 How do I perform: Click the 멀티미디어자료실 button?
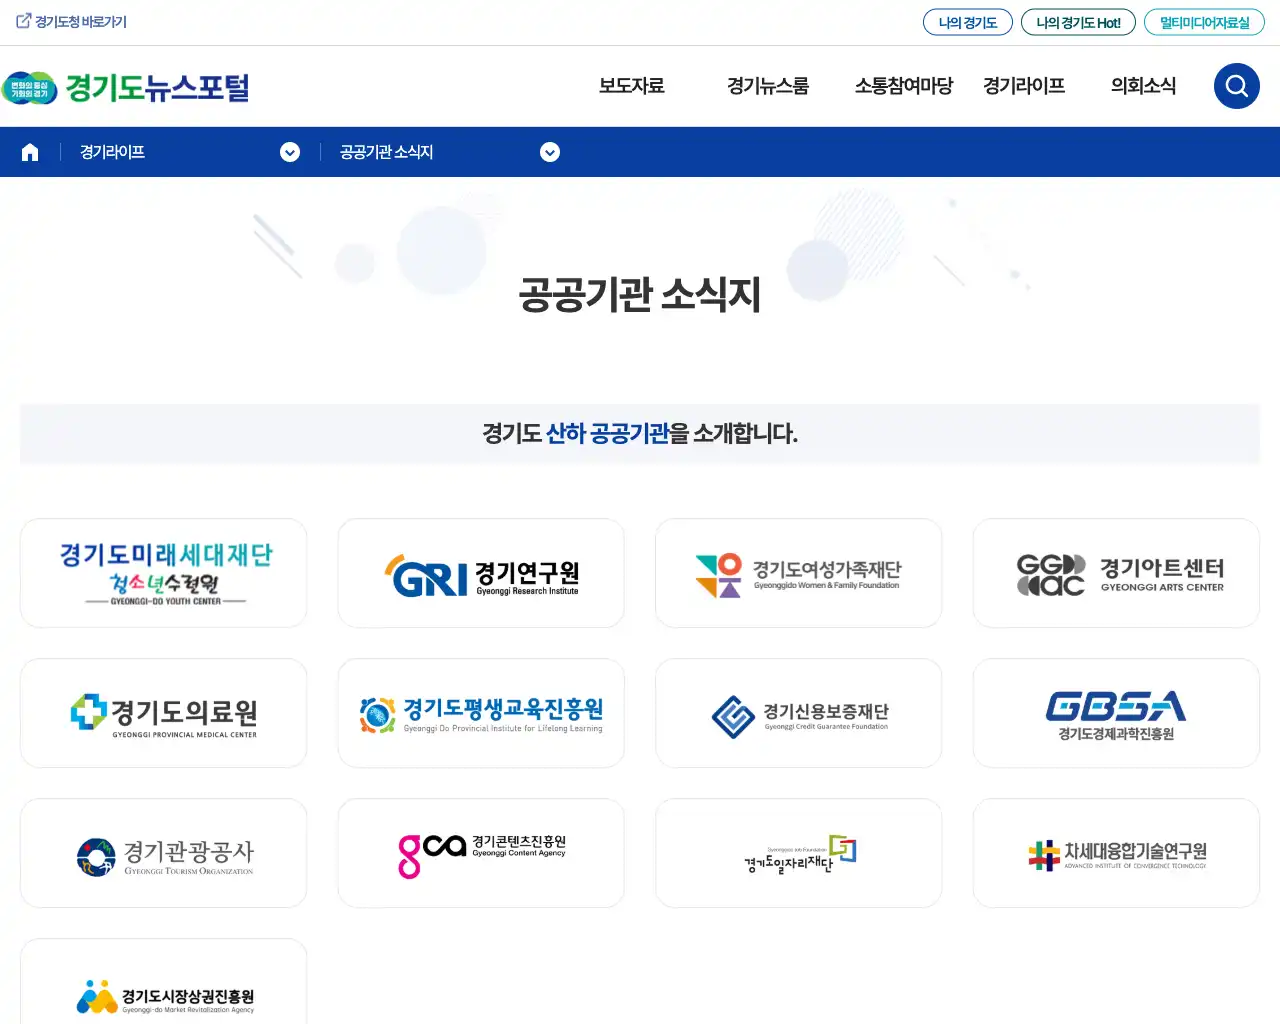point(1204,21)
